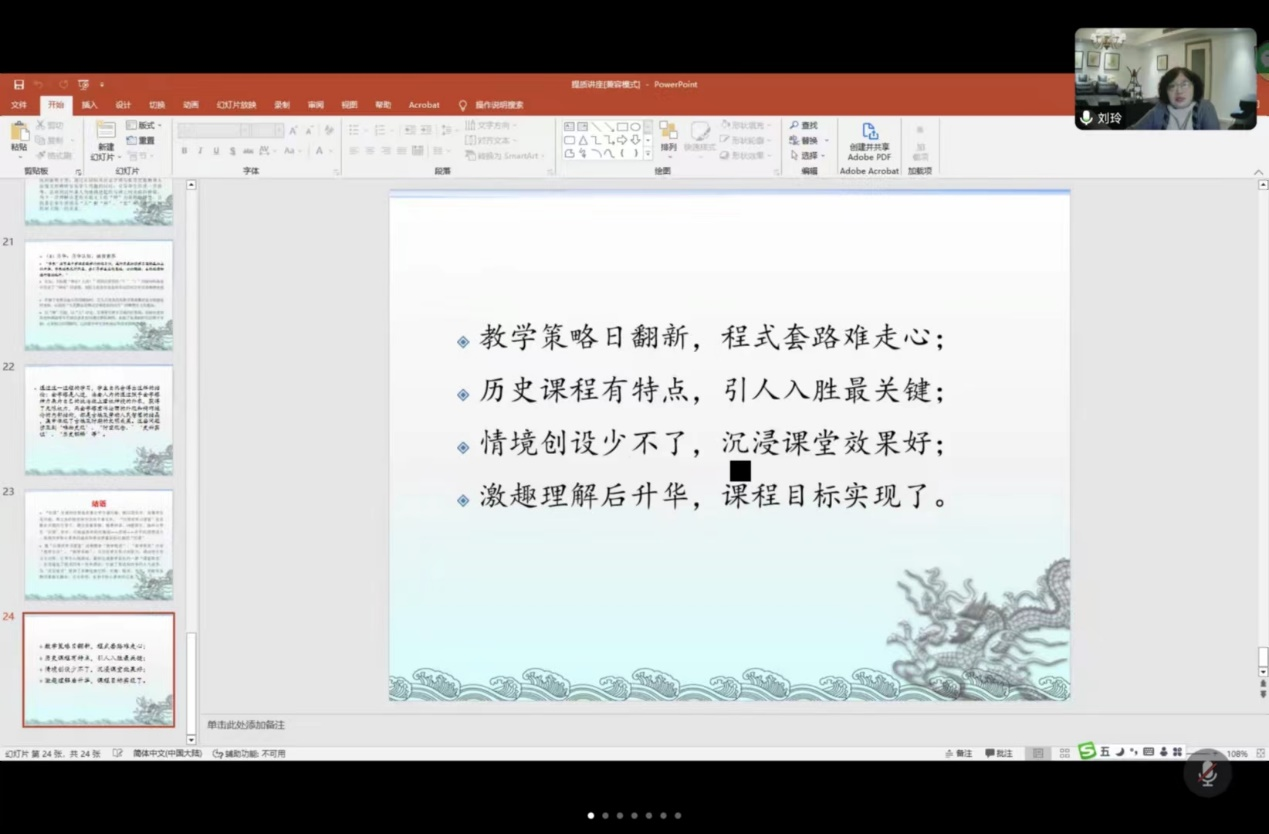The width and height of the screenshot is (1269, 834).
Task: Collapse the ribbon with the chevron arrow
Action: 1258,172
